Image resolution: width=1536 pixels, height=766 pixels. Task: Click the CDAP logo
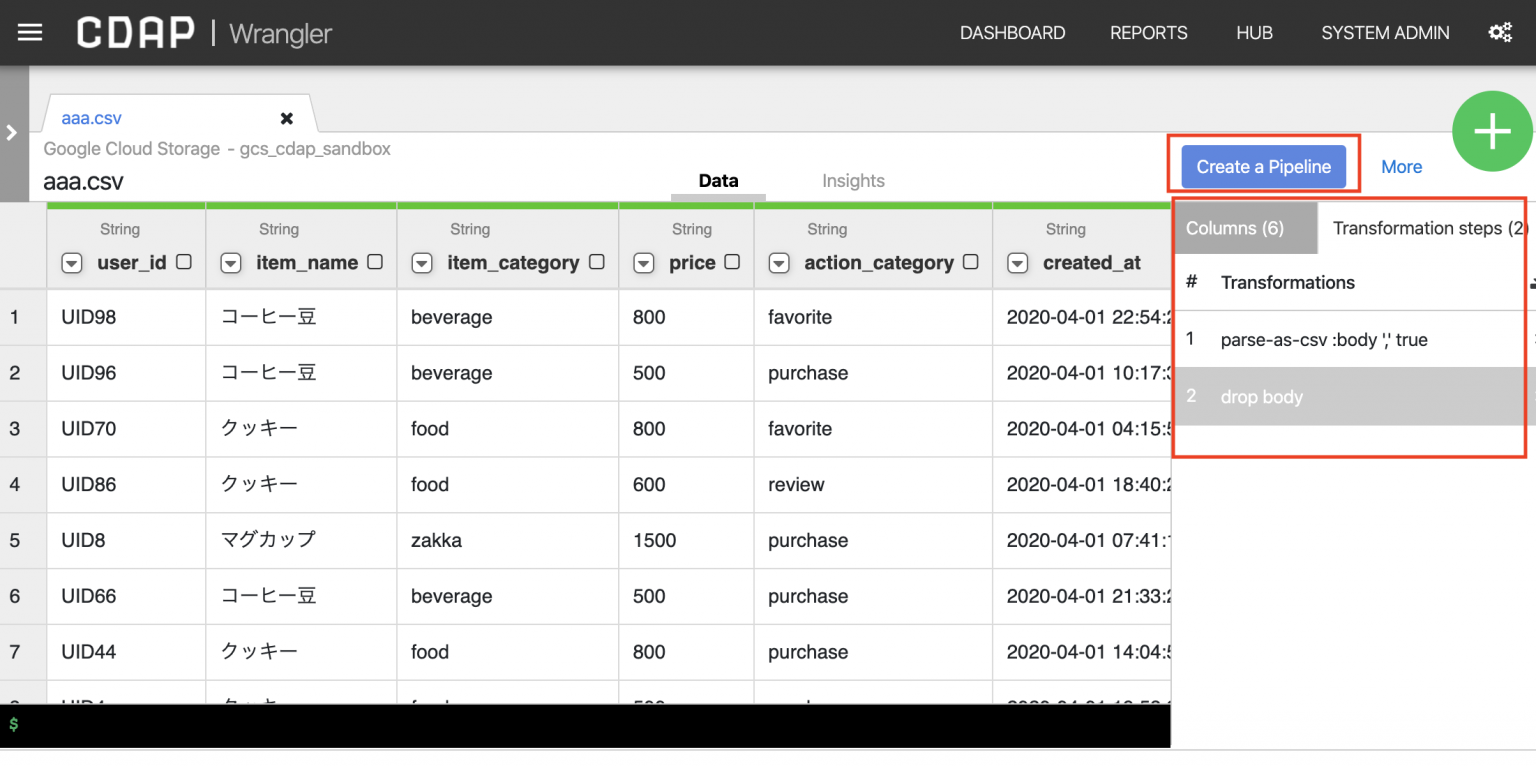tap(135, 31)
